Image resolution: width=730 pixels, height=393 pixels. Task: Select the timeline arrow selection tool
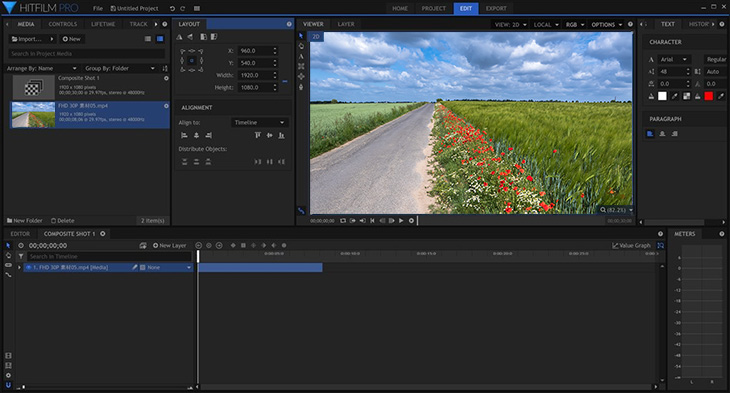[x=8, y=245]
